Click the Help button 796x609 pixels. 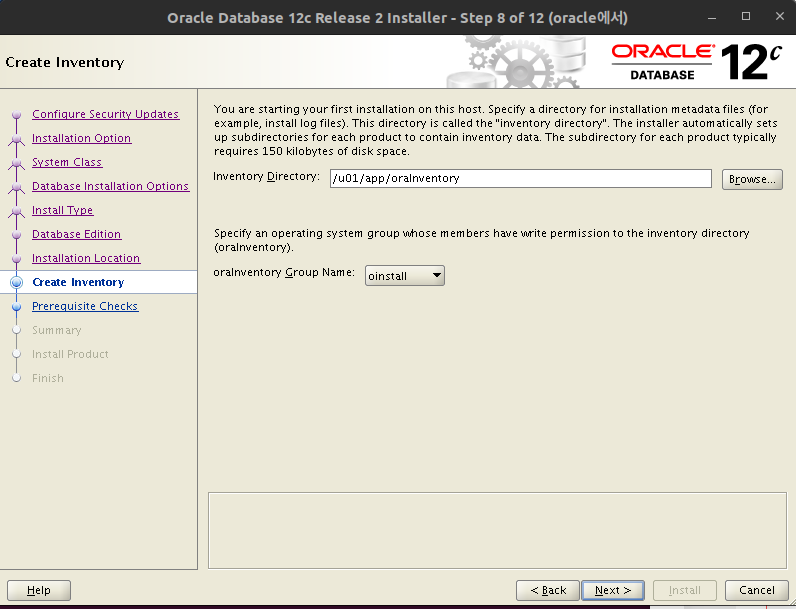coord(39,590)
